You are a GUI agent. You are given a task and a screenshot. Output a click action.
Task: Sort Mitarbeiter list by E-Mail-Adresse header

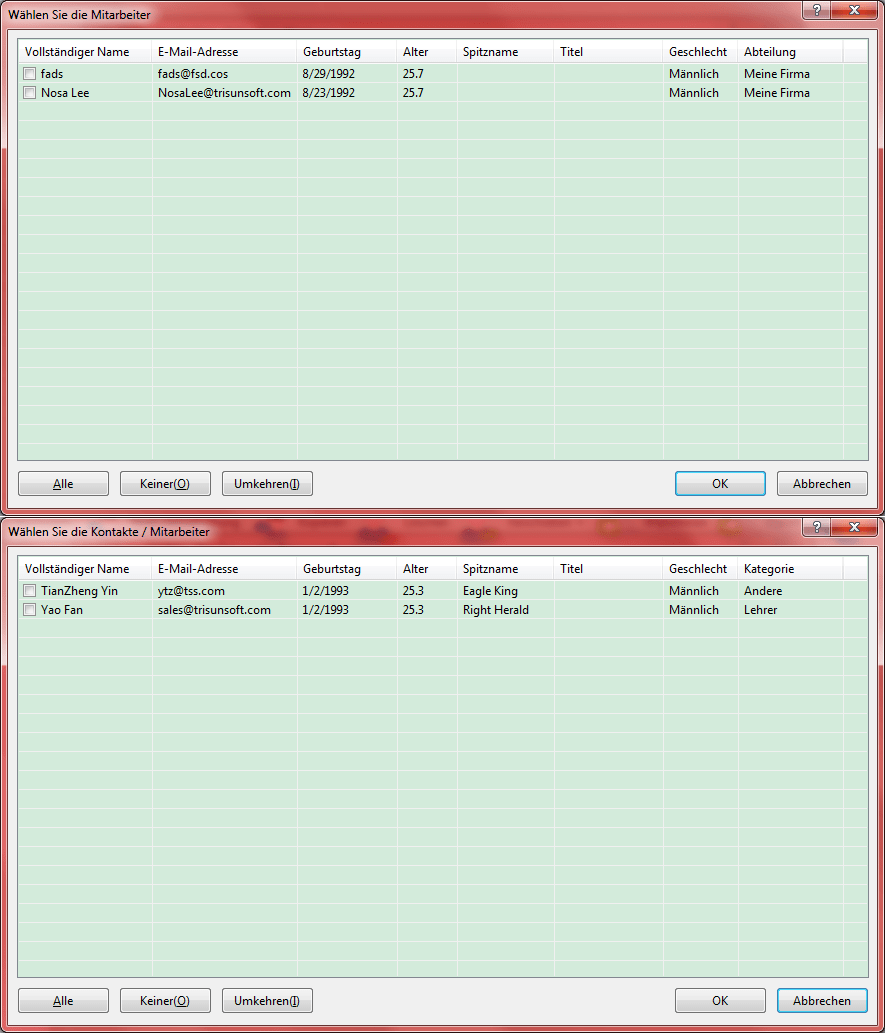coord(224,51)
